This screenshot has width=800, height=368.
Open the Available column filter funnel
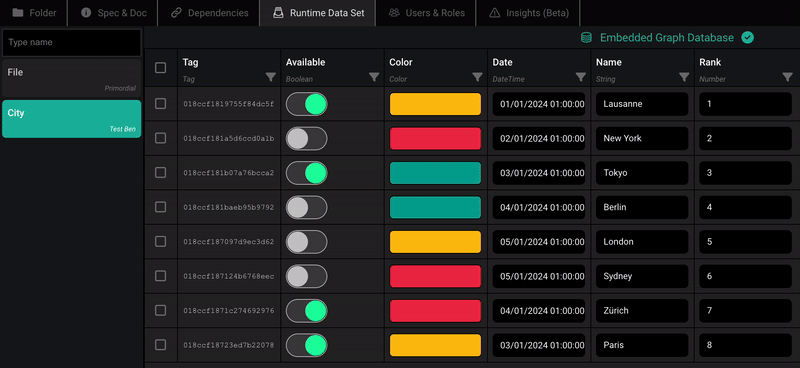(374, 77)
